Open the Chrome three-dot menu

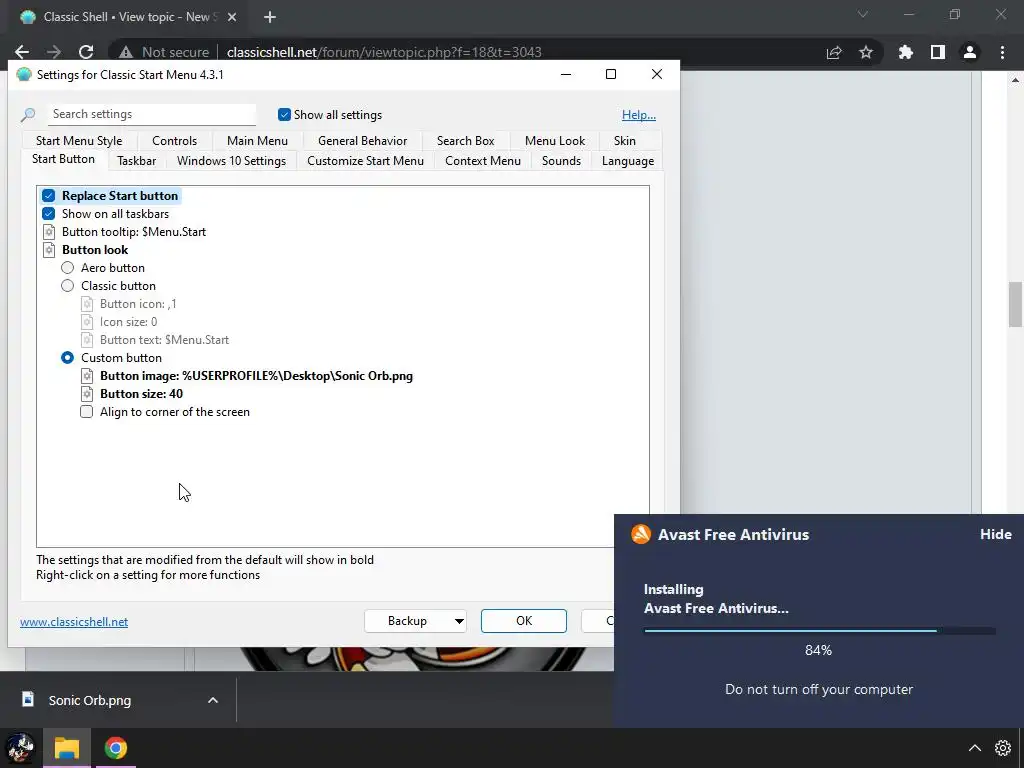pos(1002,52)
